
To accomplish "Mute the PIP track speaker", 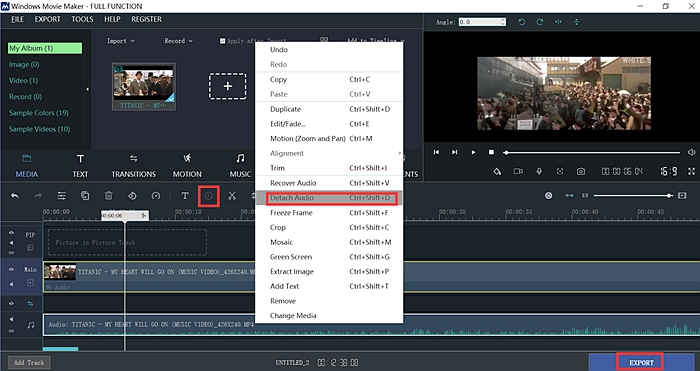I will click(11, 243).
